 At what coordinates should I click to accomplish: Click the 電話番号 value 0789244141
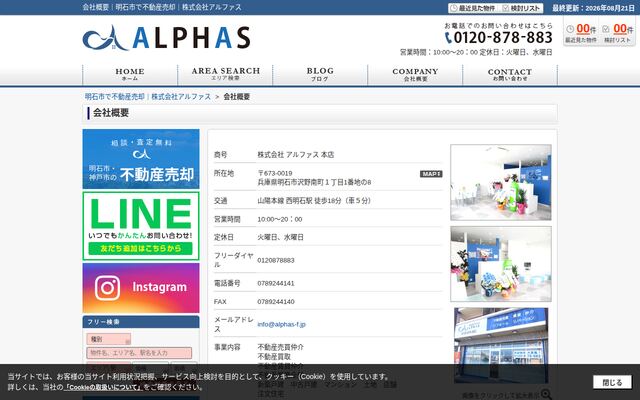pyautogui.click(x=276, y=283)
